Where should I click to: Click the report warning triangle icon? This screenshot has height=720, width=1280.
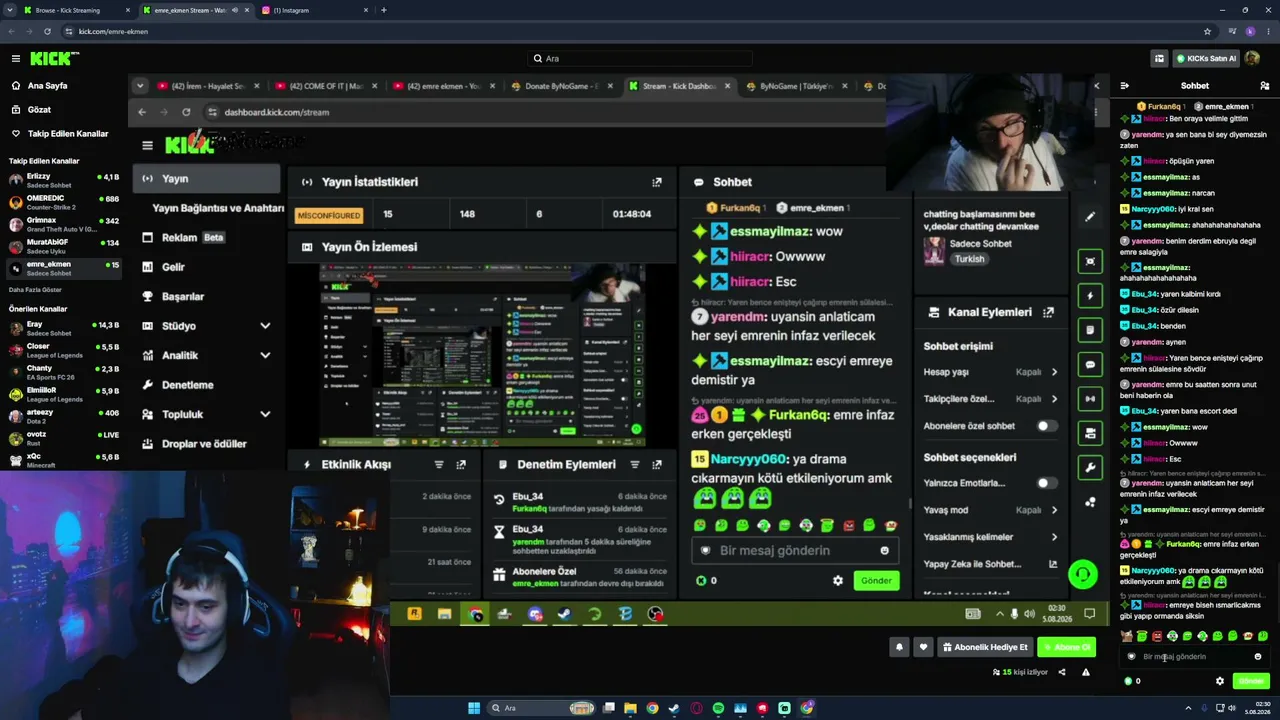1086,672
